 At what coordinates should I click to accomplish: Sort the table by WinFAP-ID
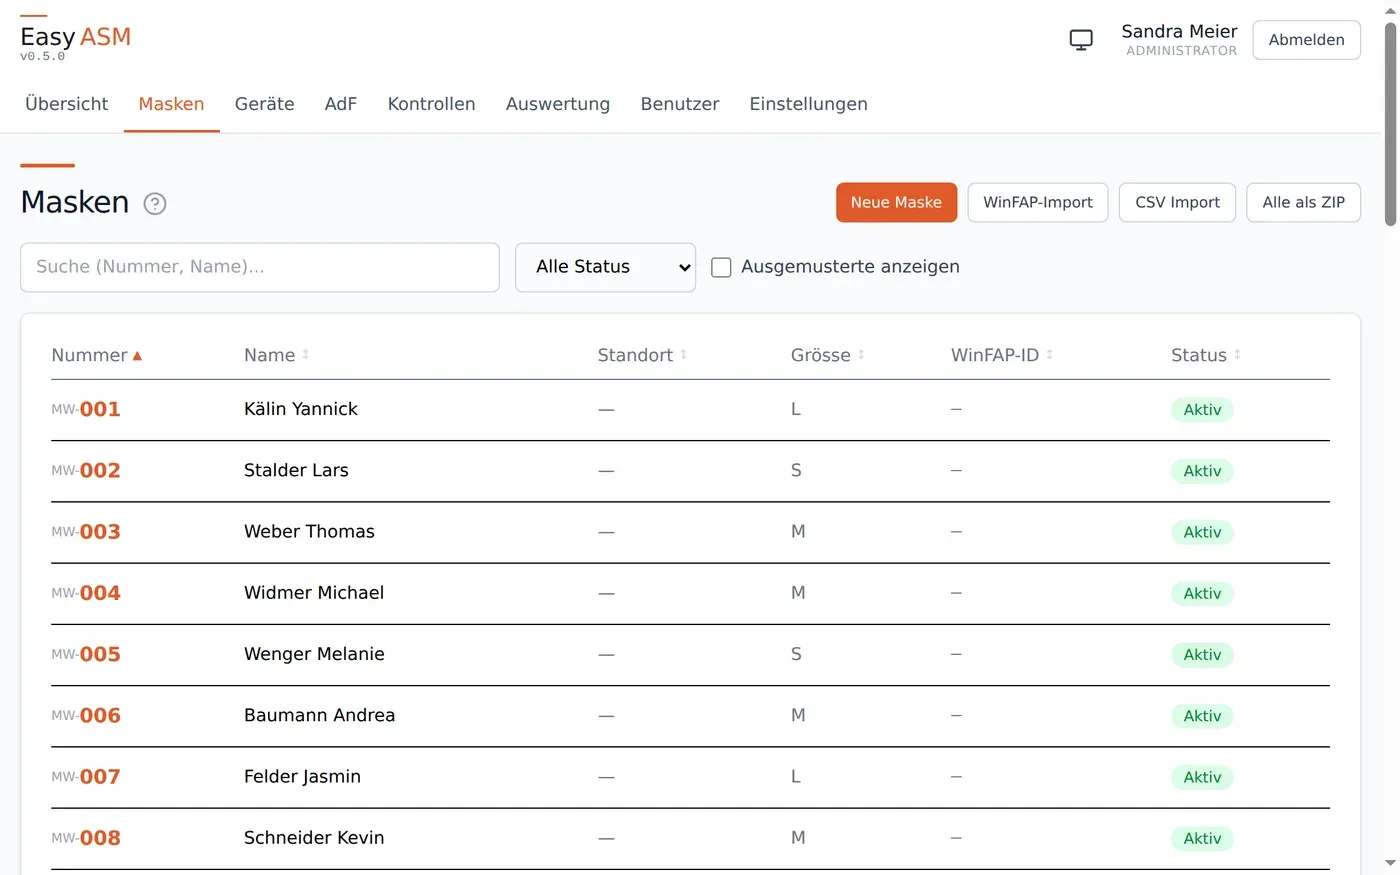coord(1002,355)
